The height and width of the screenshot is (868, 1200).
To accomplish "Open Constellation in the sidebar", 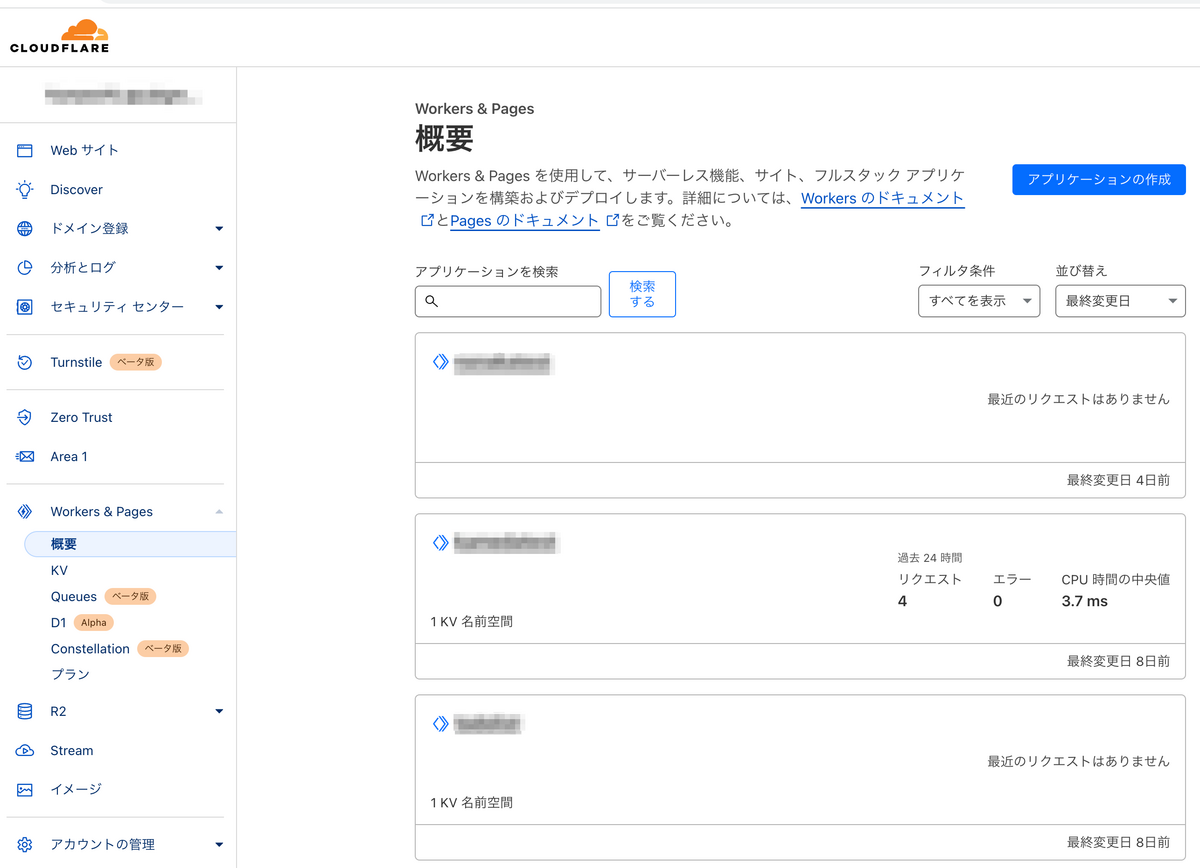I will click(90, 648).
